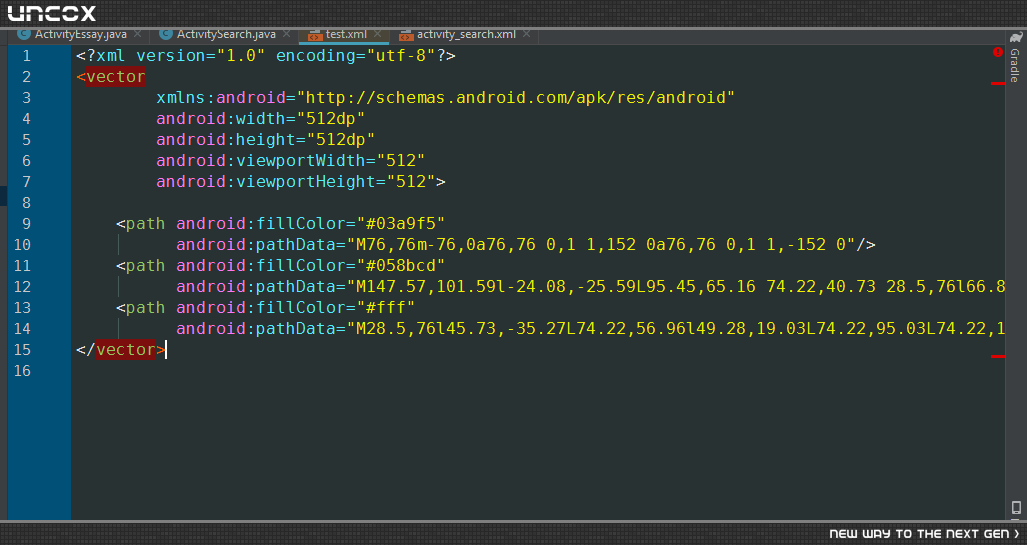
Task: Click gutter line number 13
Action: pos(22,307)
